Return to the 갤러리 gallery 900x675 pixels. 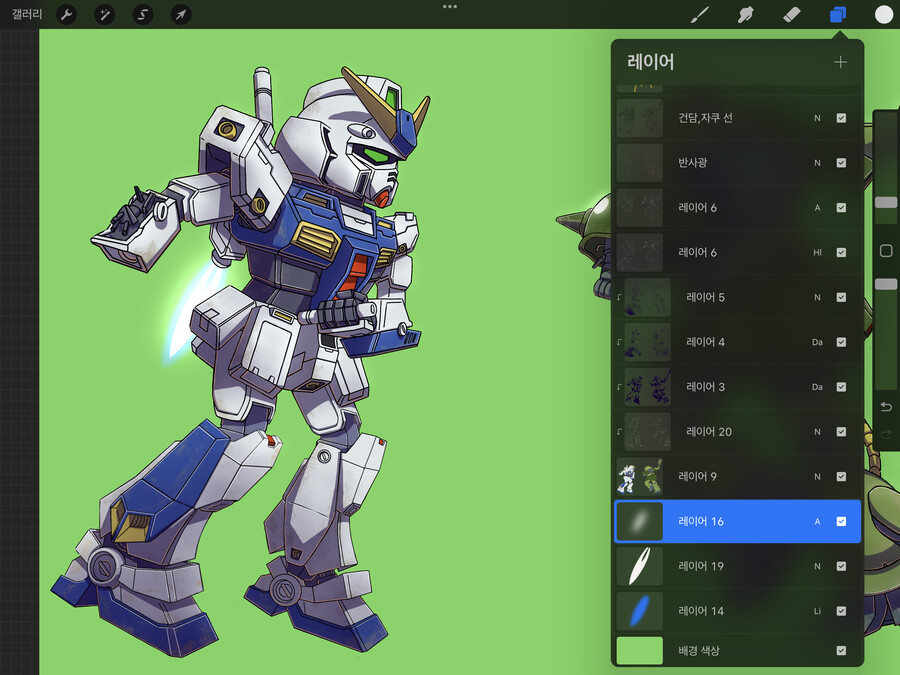tap(27, 14)
